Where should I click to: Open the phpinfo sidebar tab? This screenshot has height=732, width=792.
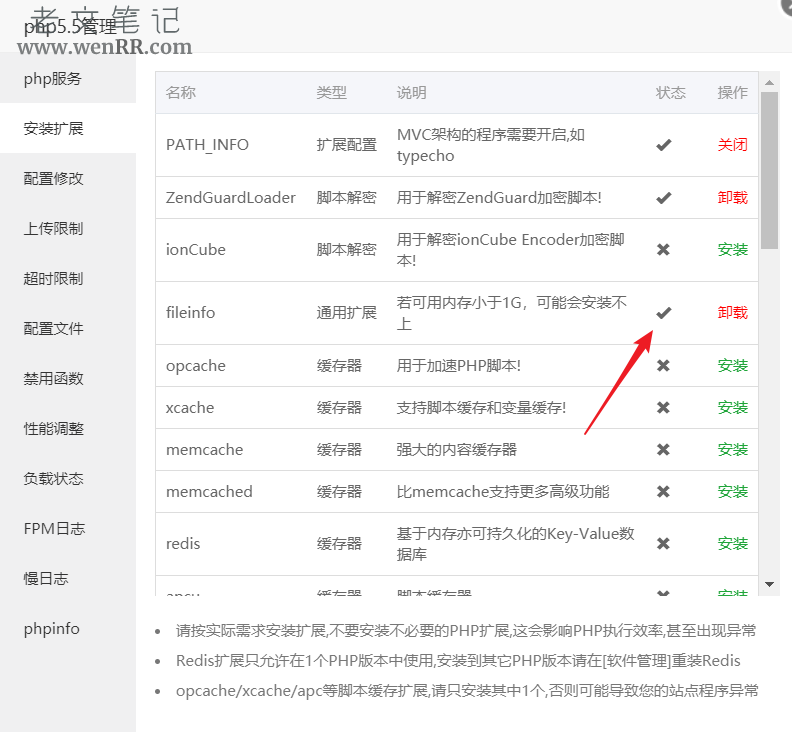(x=68, y=628)
